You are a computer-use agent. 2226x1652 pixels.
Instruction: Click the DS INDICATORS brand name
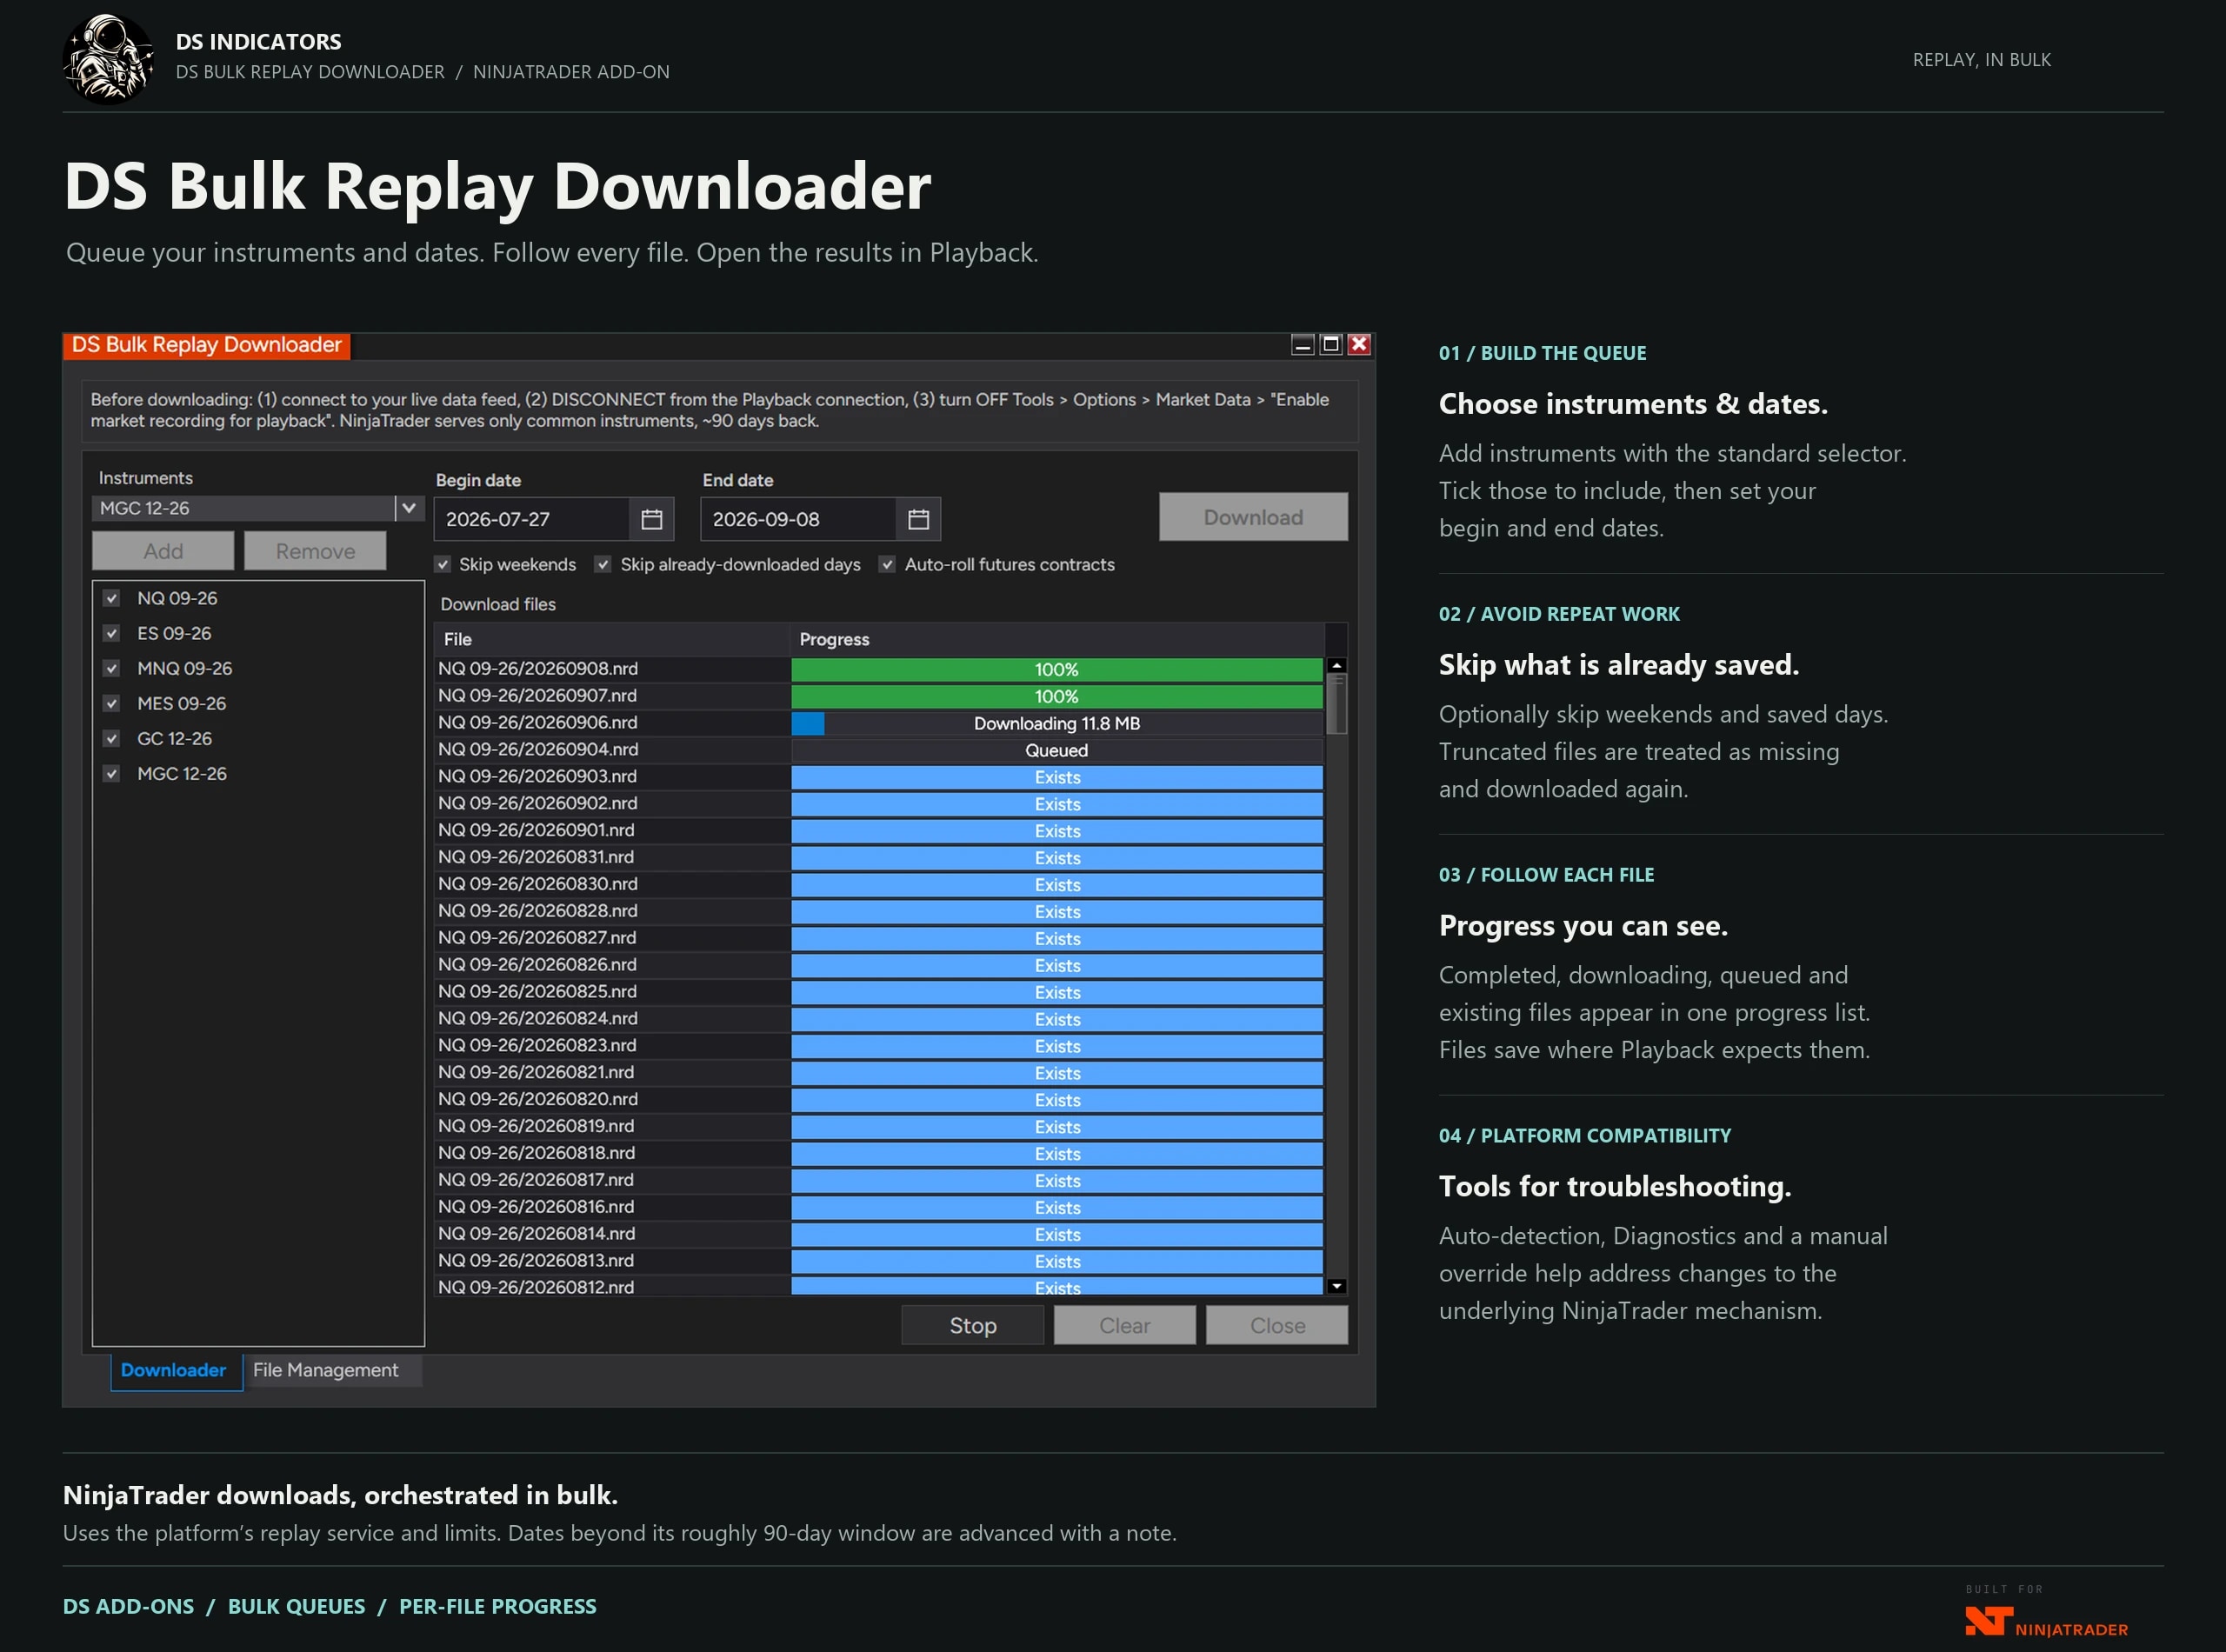click(x=259, y=42)
